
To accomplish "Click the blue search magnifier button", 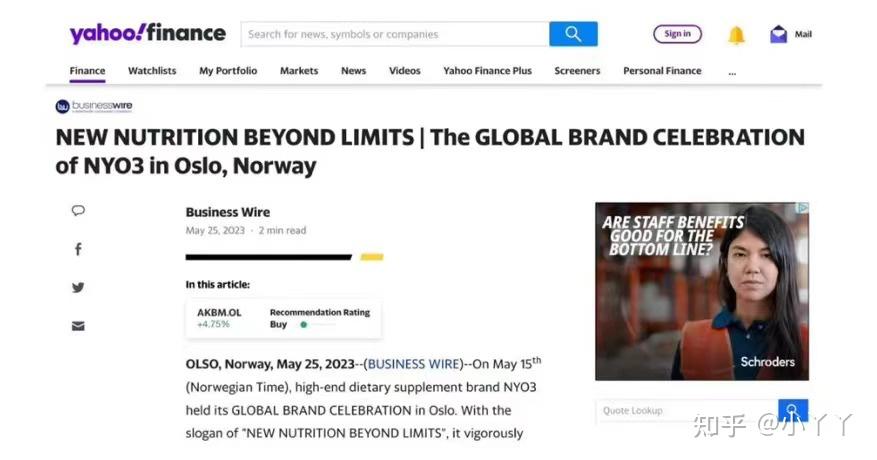I will 573,34.
